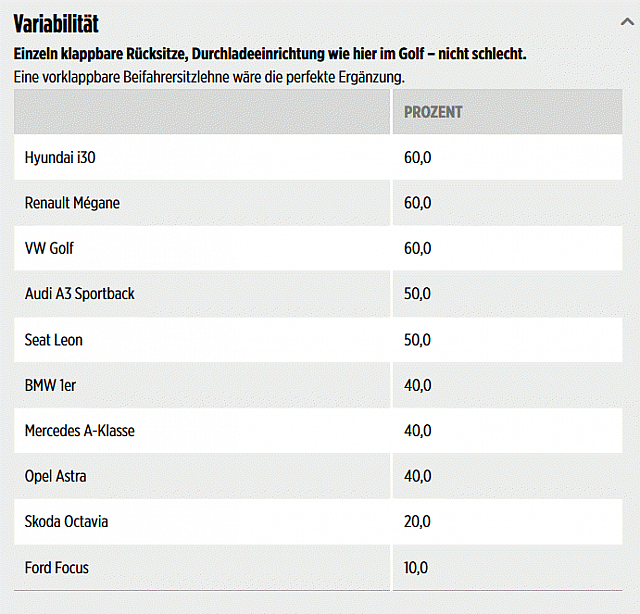Click the bold Durchladeeinrichtung summary sentence
Viewport: 640px width, 614px height.
269,54
